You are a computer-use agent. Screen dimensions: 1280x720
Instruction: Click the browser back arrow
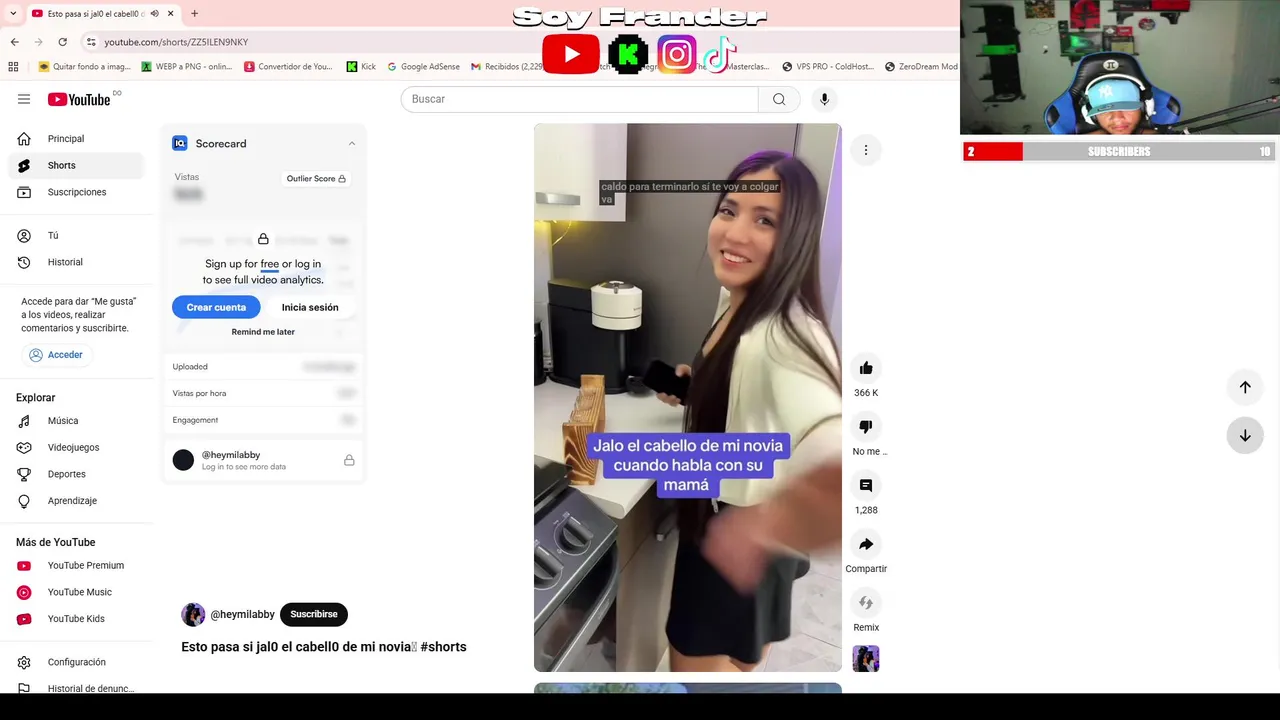point(14,42)
